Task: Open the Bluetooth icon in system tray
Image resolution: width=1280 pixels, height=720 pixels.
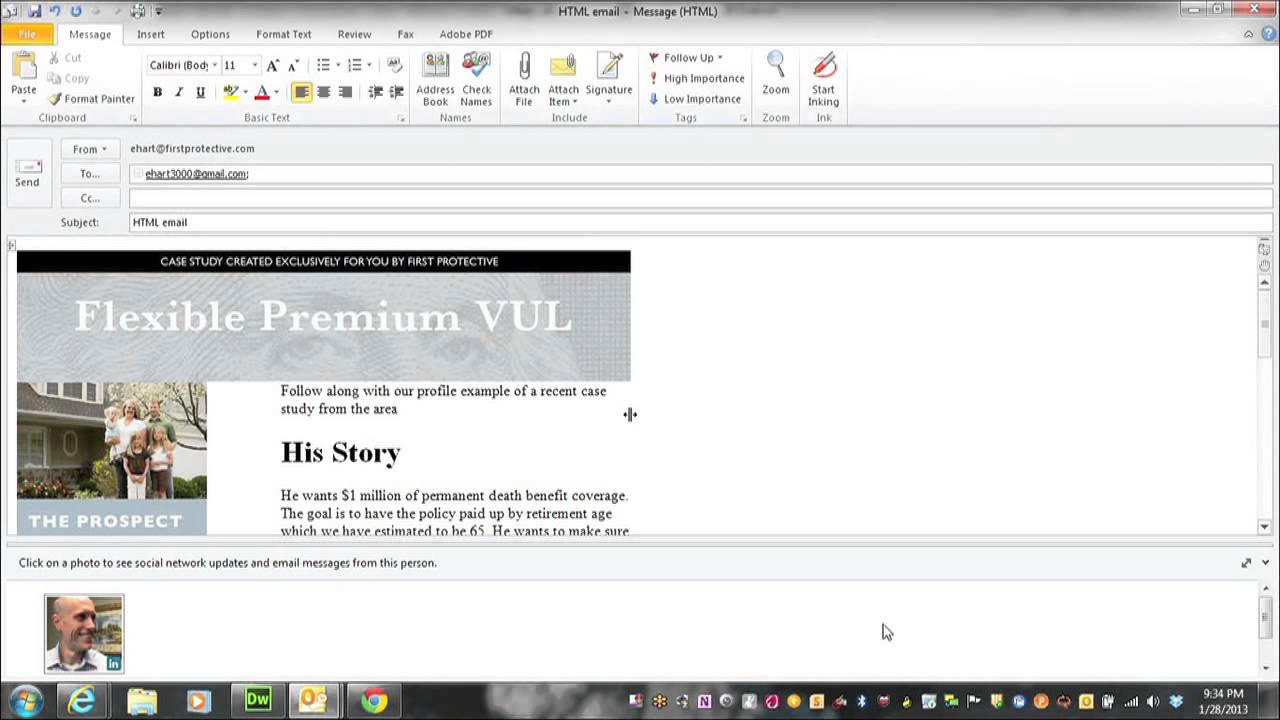Action: click(x=861, y=702)
